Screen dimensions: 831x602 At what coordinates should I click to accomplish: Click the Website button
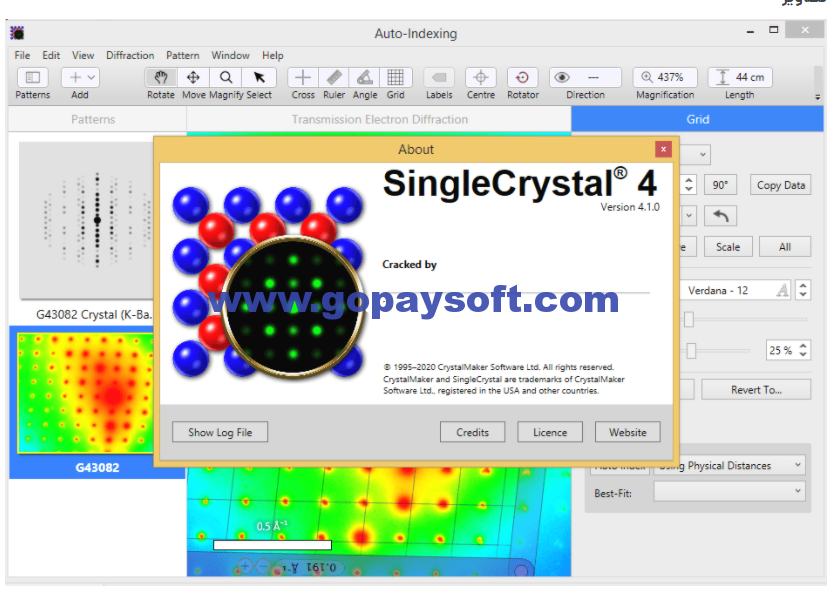tap(627, 432)
